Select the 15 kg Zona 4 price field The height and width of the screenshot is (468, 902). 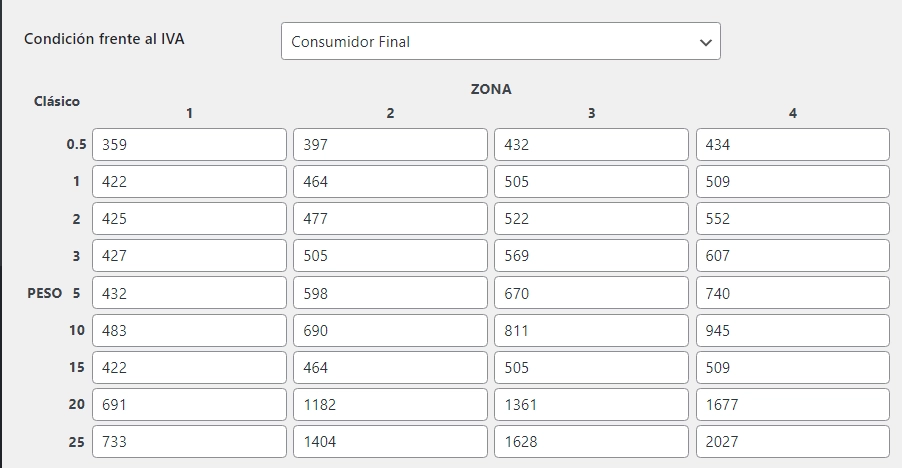coord(792,367)
